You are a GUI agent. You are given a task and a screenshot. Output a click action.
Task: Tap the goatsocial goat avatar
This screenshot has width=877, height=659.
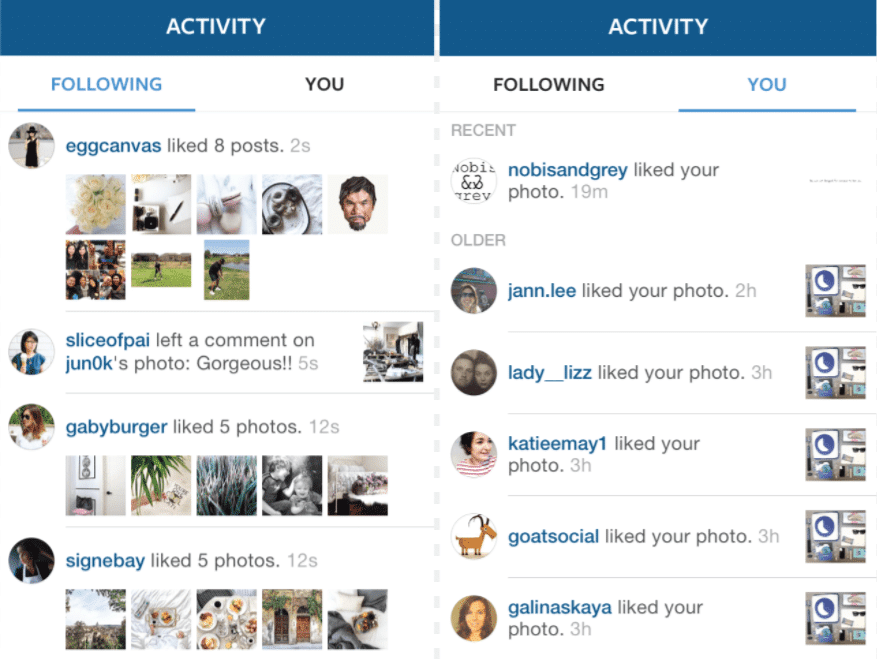[474, 536]
